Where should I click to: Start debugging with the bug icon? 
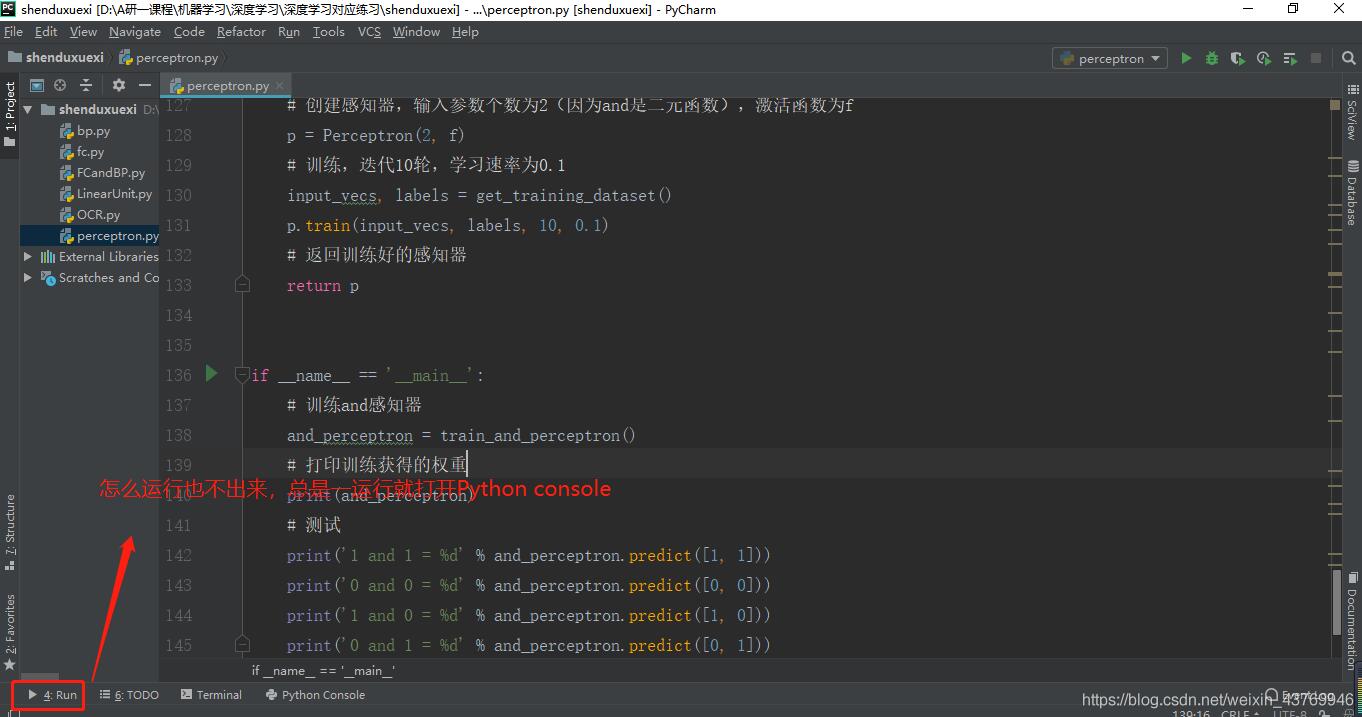(1211, 58)
